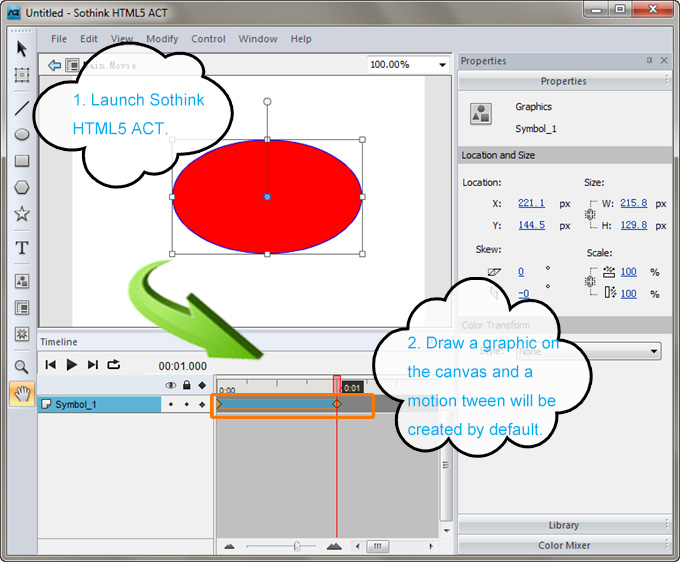Toggle width-height constrain lock
The height and width of the screenshot is (562, 680).
[x=589, y=214]
